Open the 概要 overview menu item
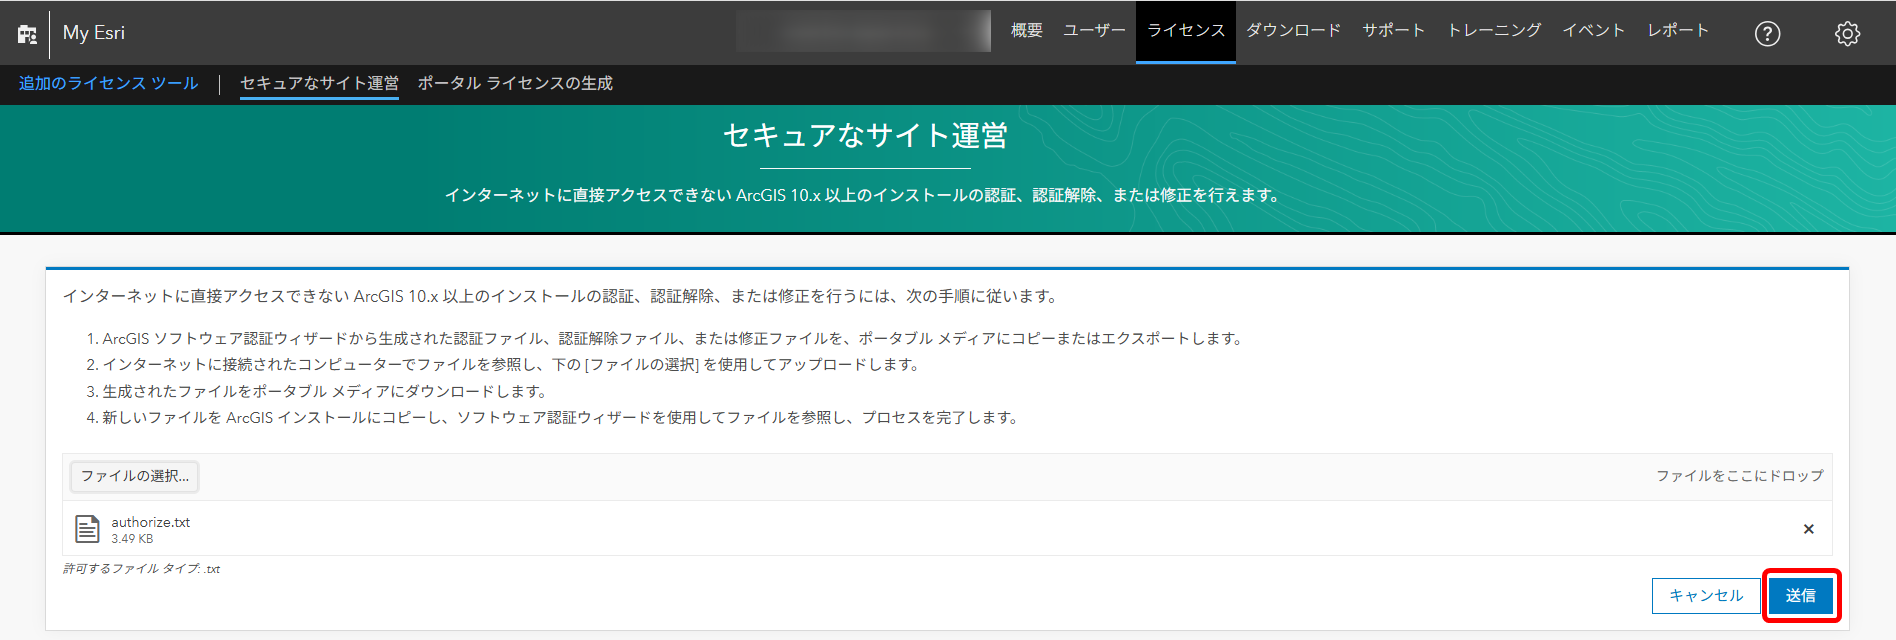 [1026, 31]
